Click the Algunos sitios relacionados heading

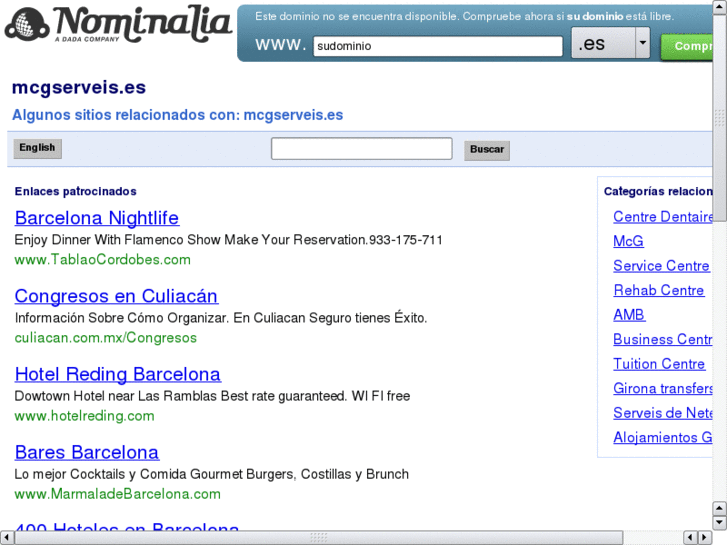click(178, 115)
